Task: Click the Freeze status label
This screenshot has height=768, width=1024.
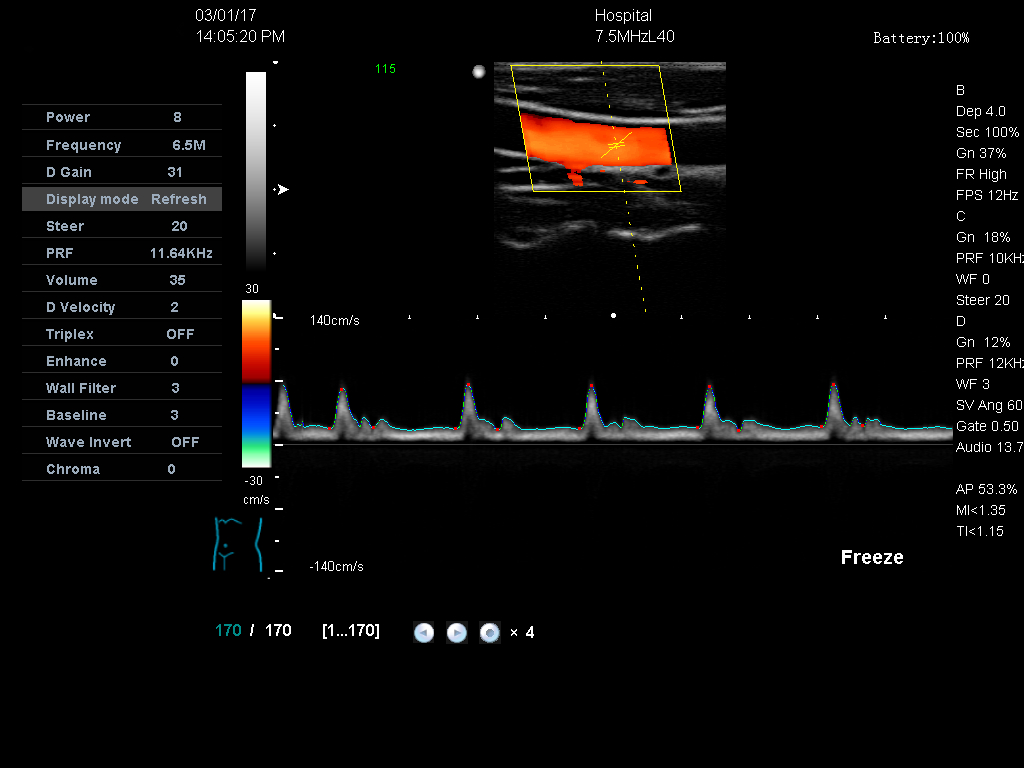Action: (871, 558)
